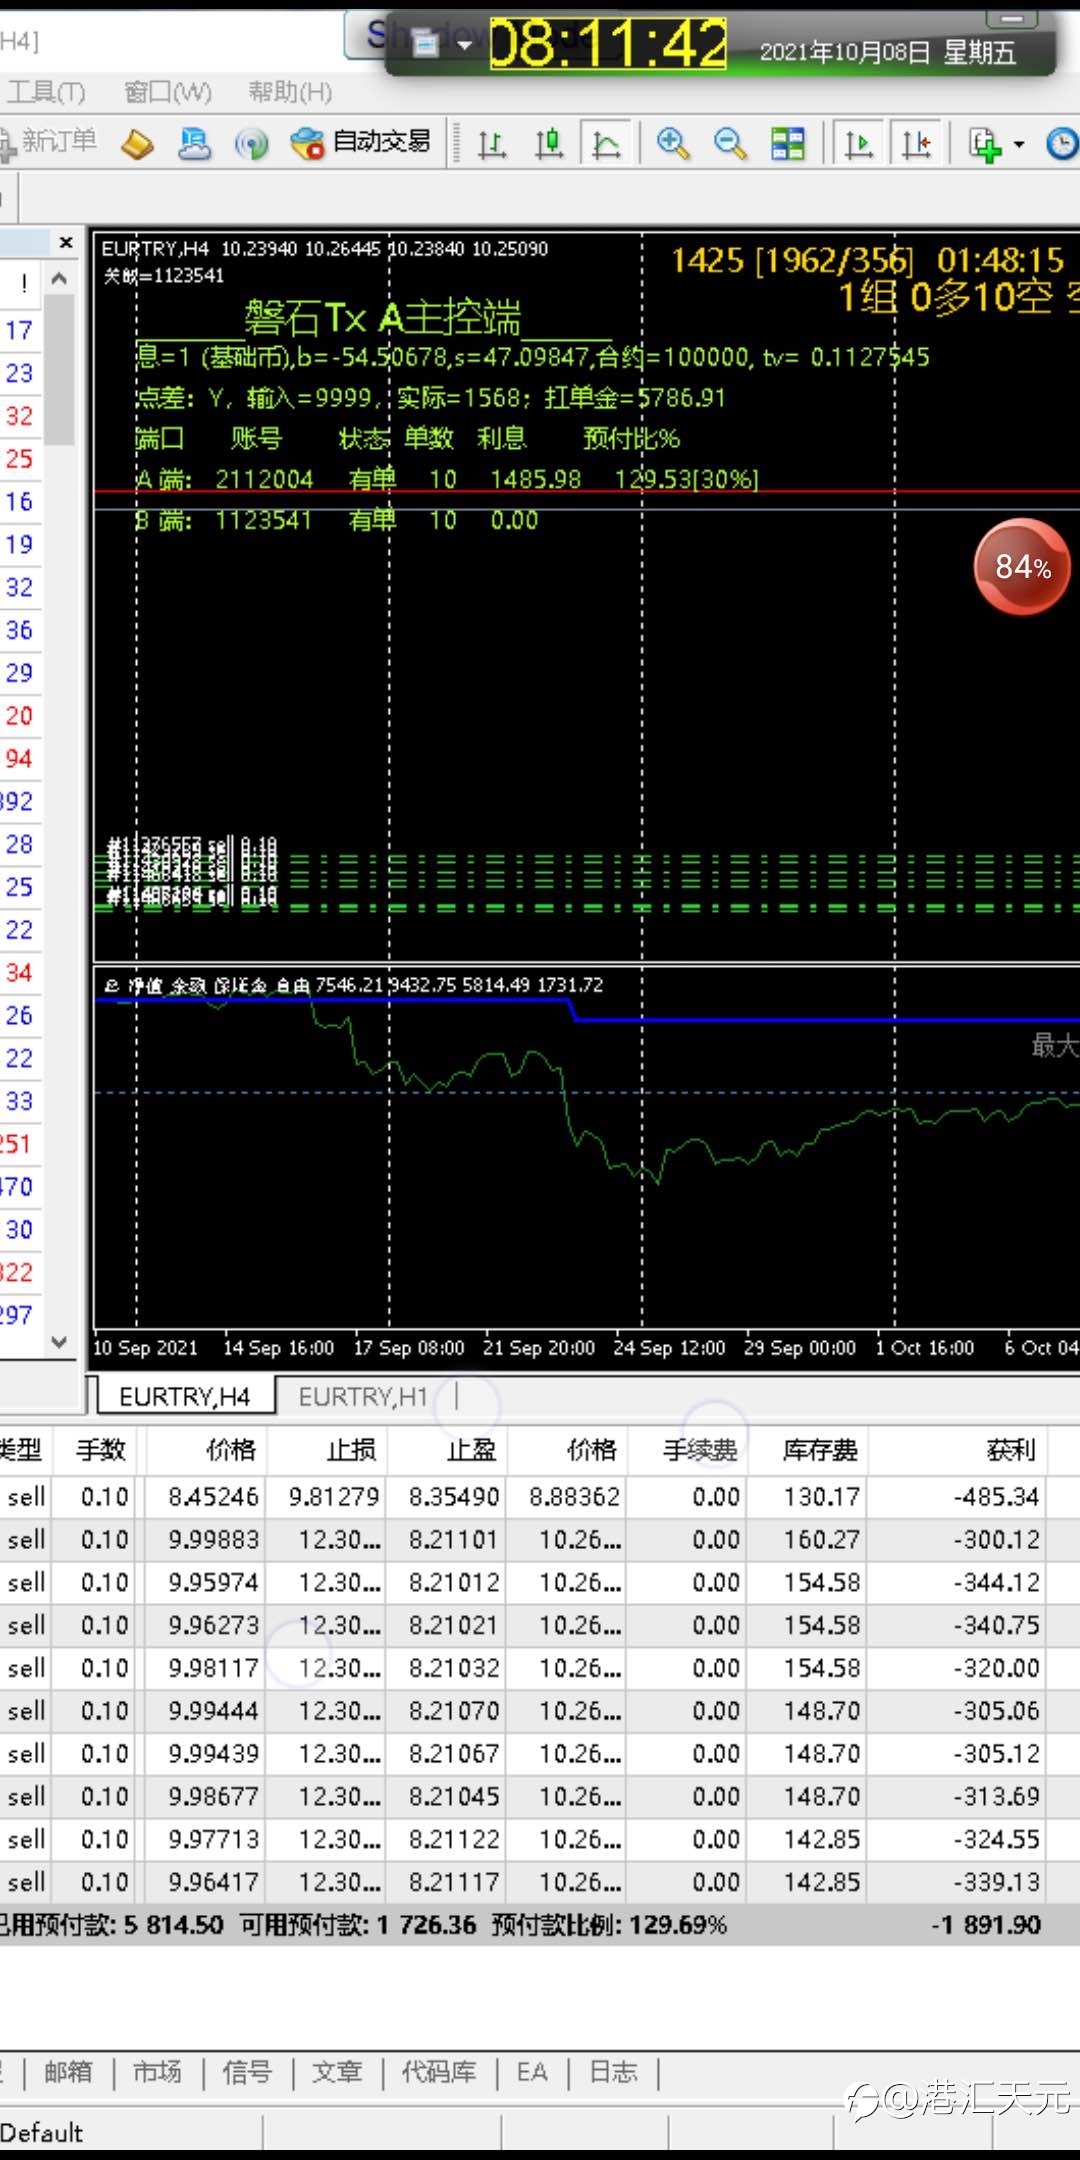Click the take profit value 8.21045
Viewport: 1080px width, 2160px height.
[453, 1797]
